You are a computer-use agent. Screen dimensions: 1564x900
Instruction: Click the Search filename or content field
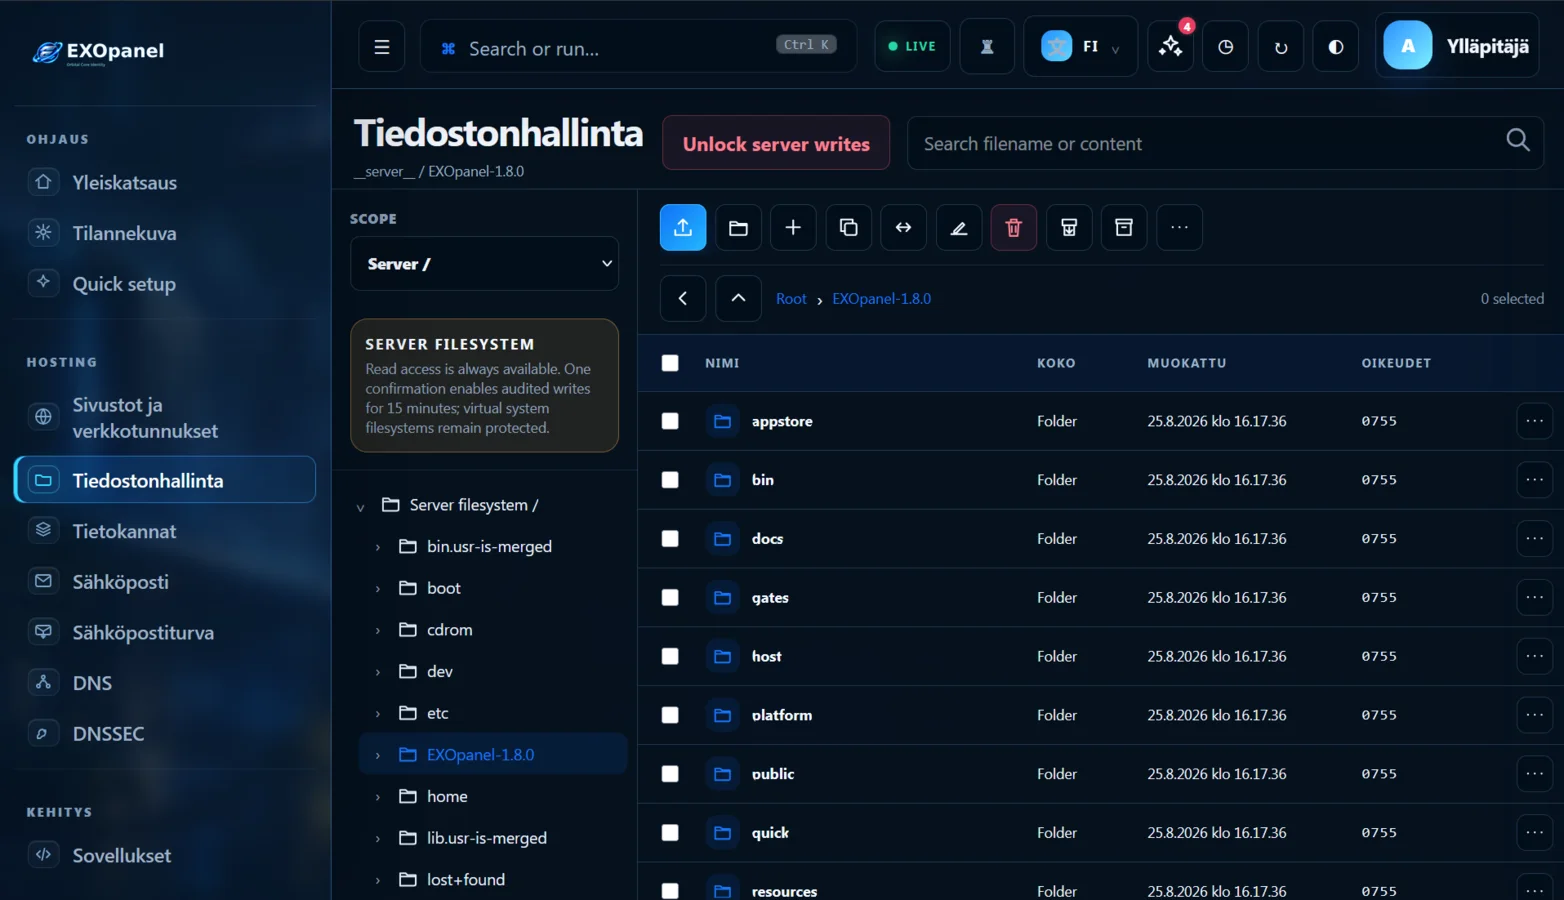[1225, 143]
